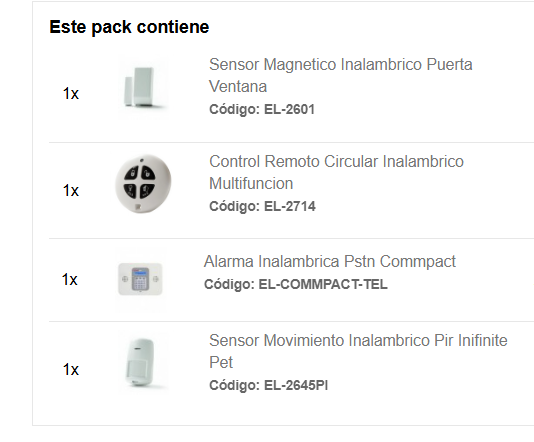
Task: Open the door/window magnetic sensor product image
Action: (143, 88)
